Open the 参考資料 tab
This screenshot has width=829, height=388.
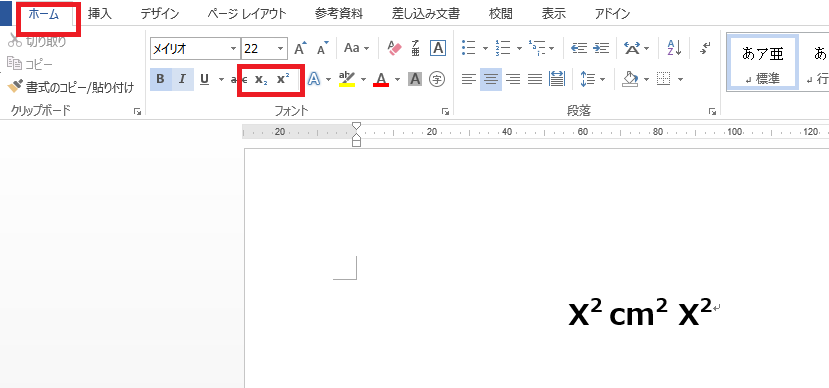click(339, 14)
